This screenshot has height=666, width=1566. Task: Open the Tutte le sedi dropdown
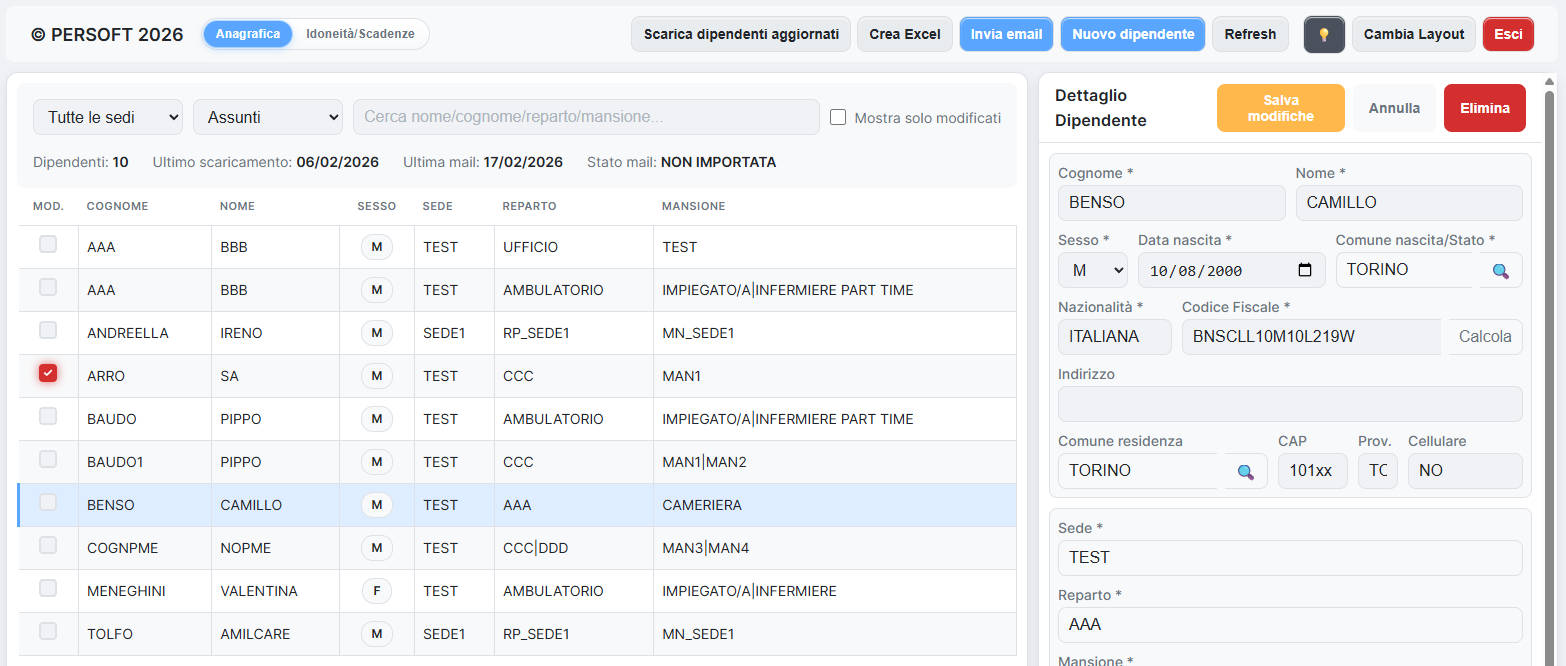(x=108, y=117)
